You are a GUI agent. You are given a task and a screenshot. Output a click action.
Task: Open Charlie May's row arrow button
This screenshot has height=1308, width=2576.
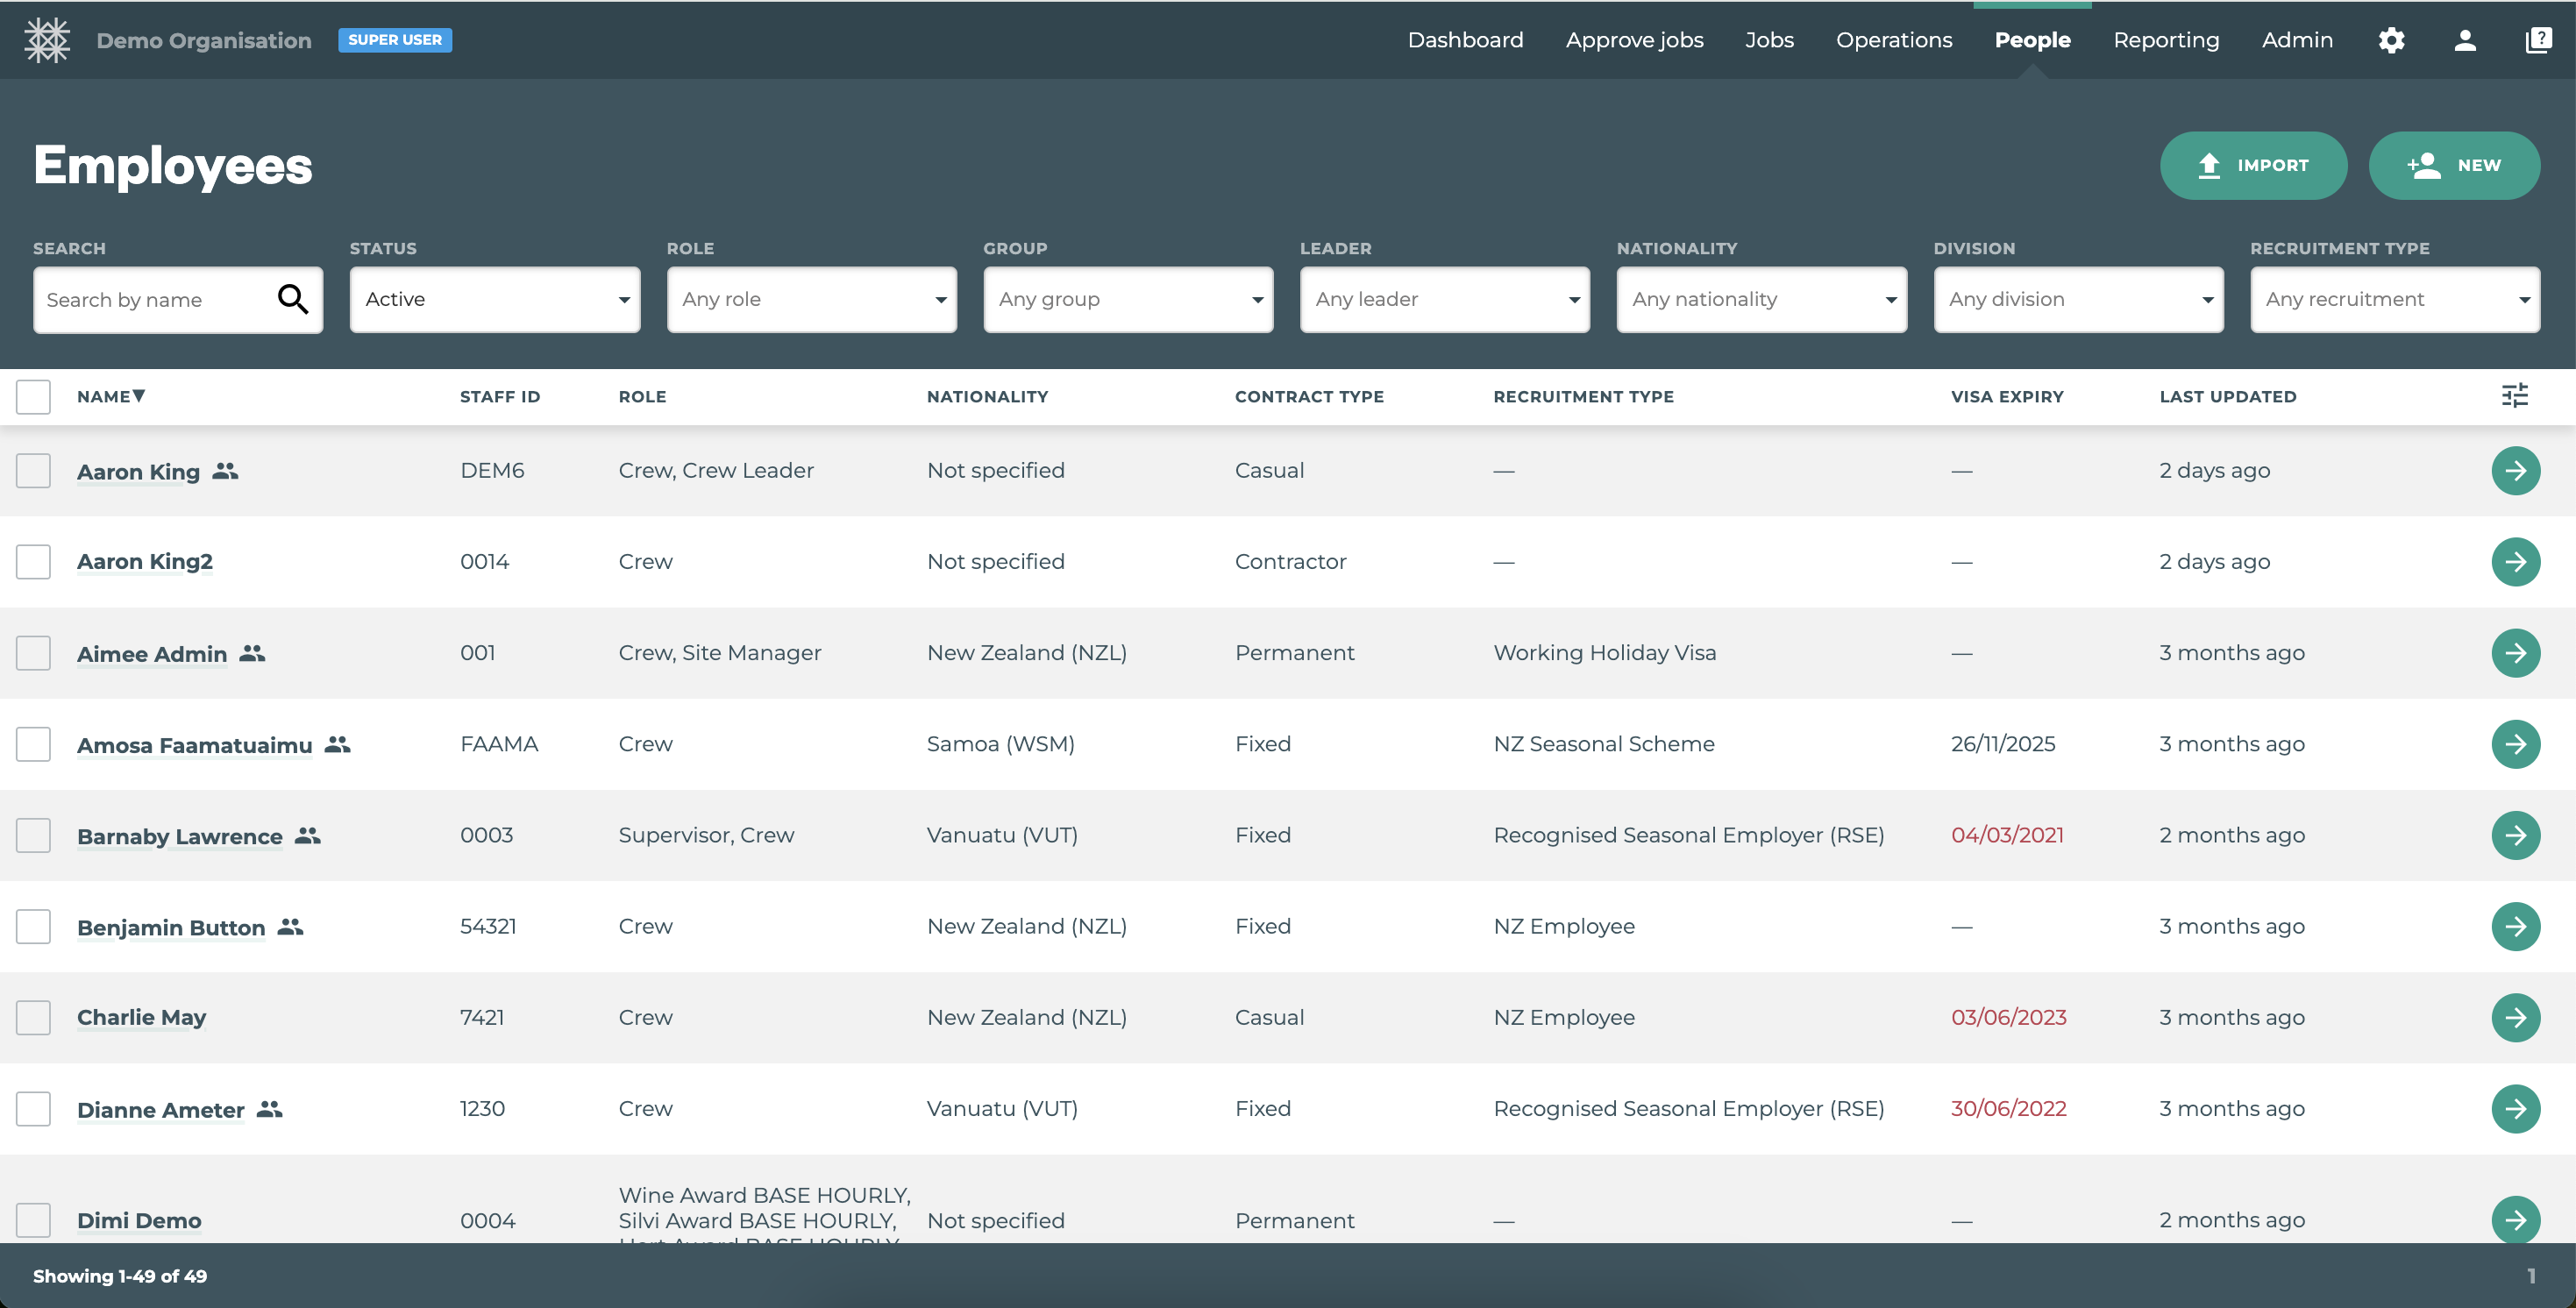click(x=2515, y=1017)
